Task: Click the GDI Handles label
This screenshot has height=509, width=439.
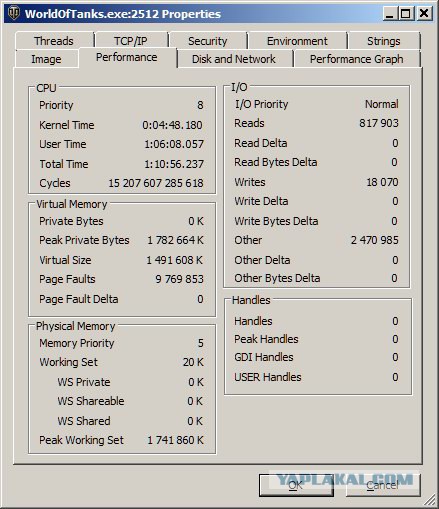Action: coord(264,357)
